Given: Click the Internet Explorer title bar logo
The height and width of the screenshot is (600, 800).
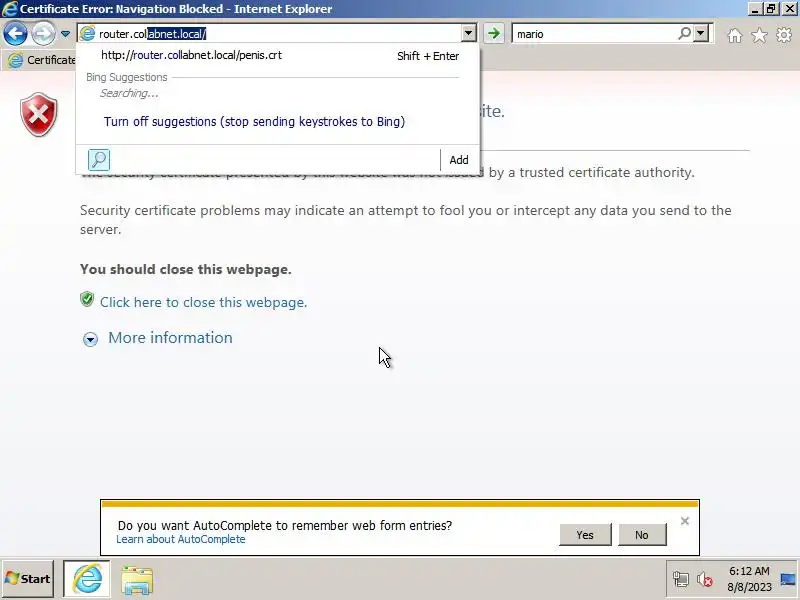Looking at the screenshot, I should pyautogui.click(x=9, y=9).
